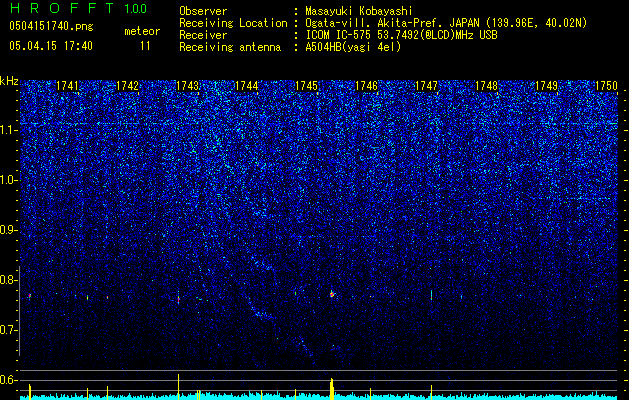Viewport: 629px width, 400px height.
Task: Select the Ogata-vill. Akita-Pref. JAPAN location text
Action: (x=446, y=23)
